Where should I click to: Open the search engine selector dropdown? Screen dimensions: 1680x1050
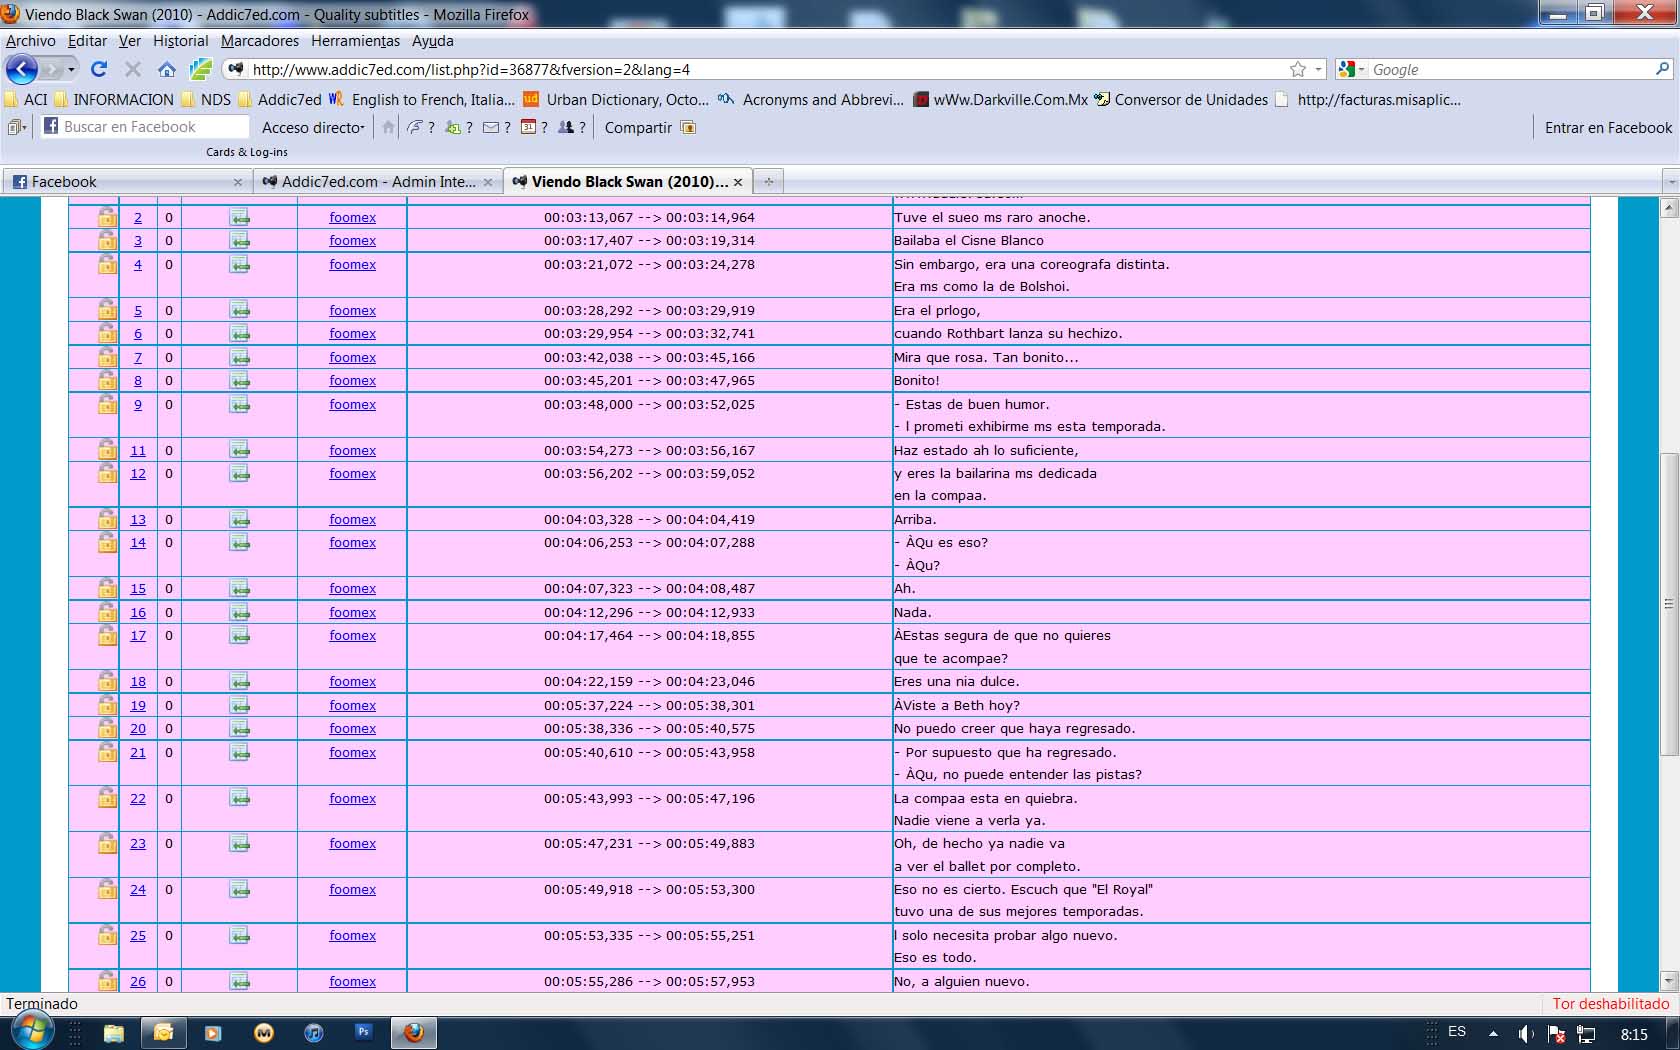pyautogui.click(x=1362, y=69)
